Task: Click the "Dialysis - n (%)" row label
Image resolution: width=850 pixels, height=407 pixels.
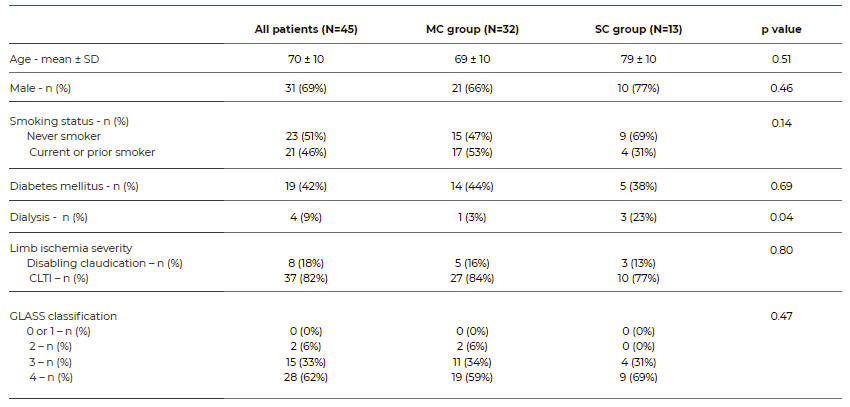Action: tap(49, 217)
